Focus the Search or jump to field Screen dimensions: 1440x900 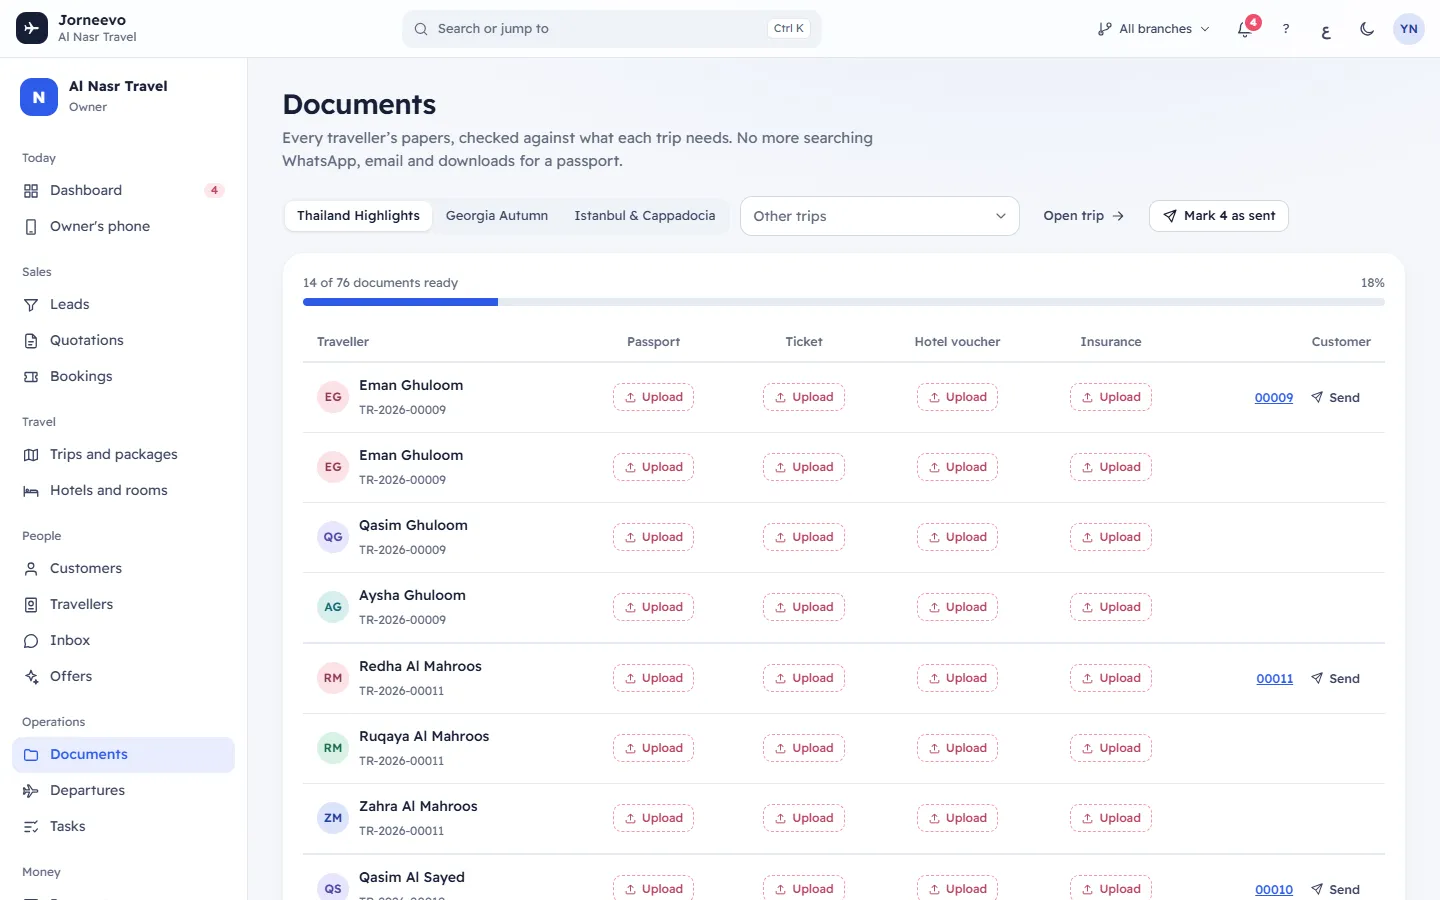point(612,29)
